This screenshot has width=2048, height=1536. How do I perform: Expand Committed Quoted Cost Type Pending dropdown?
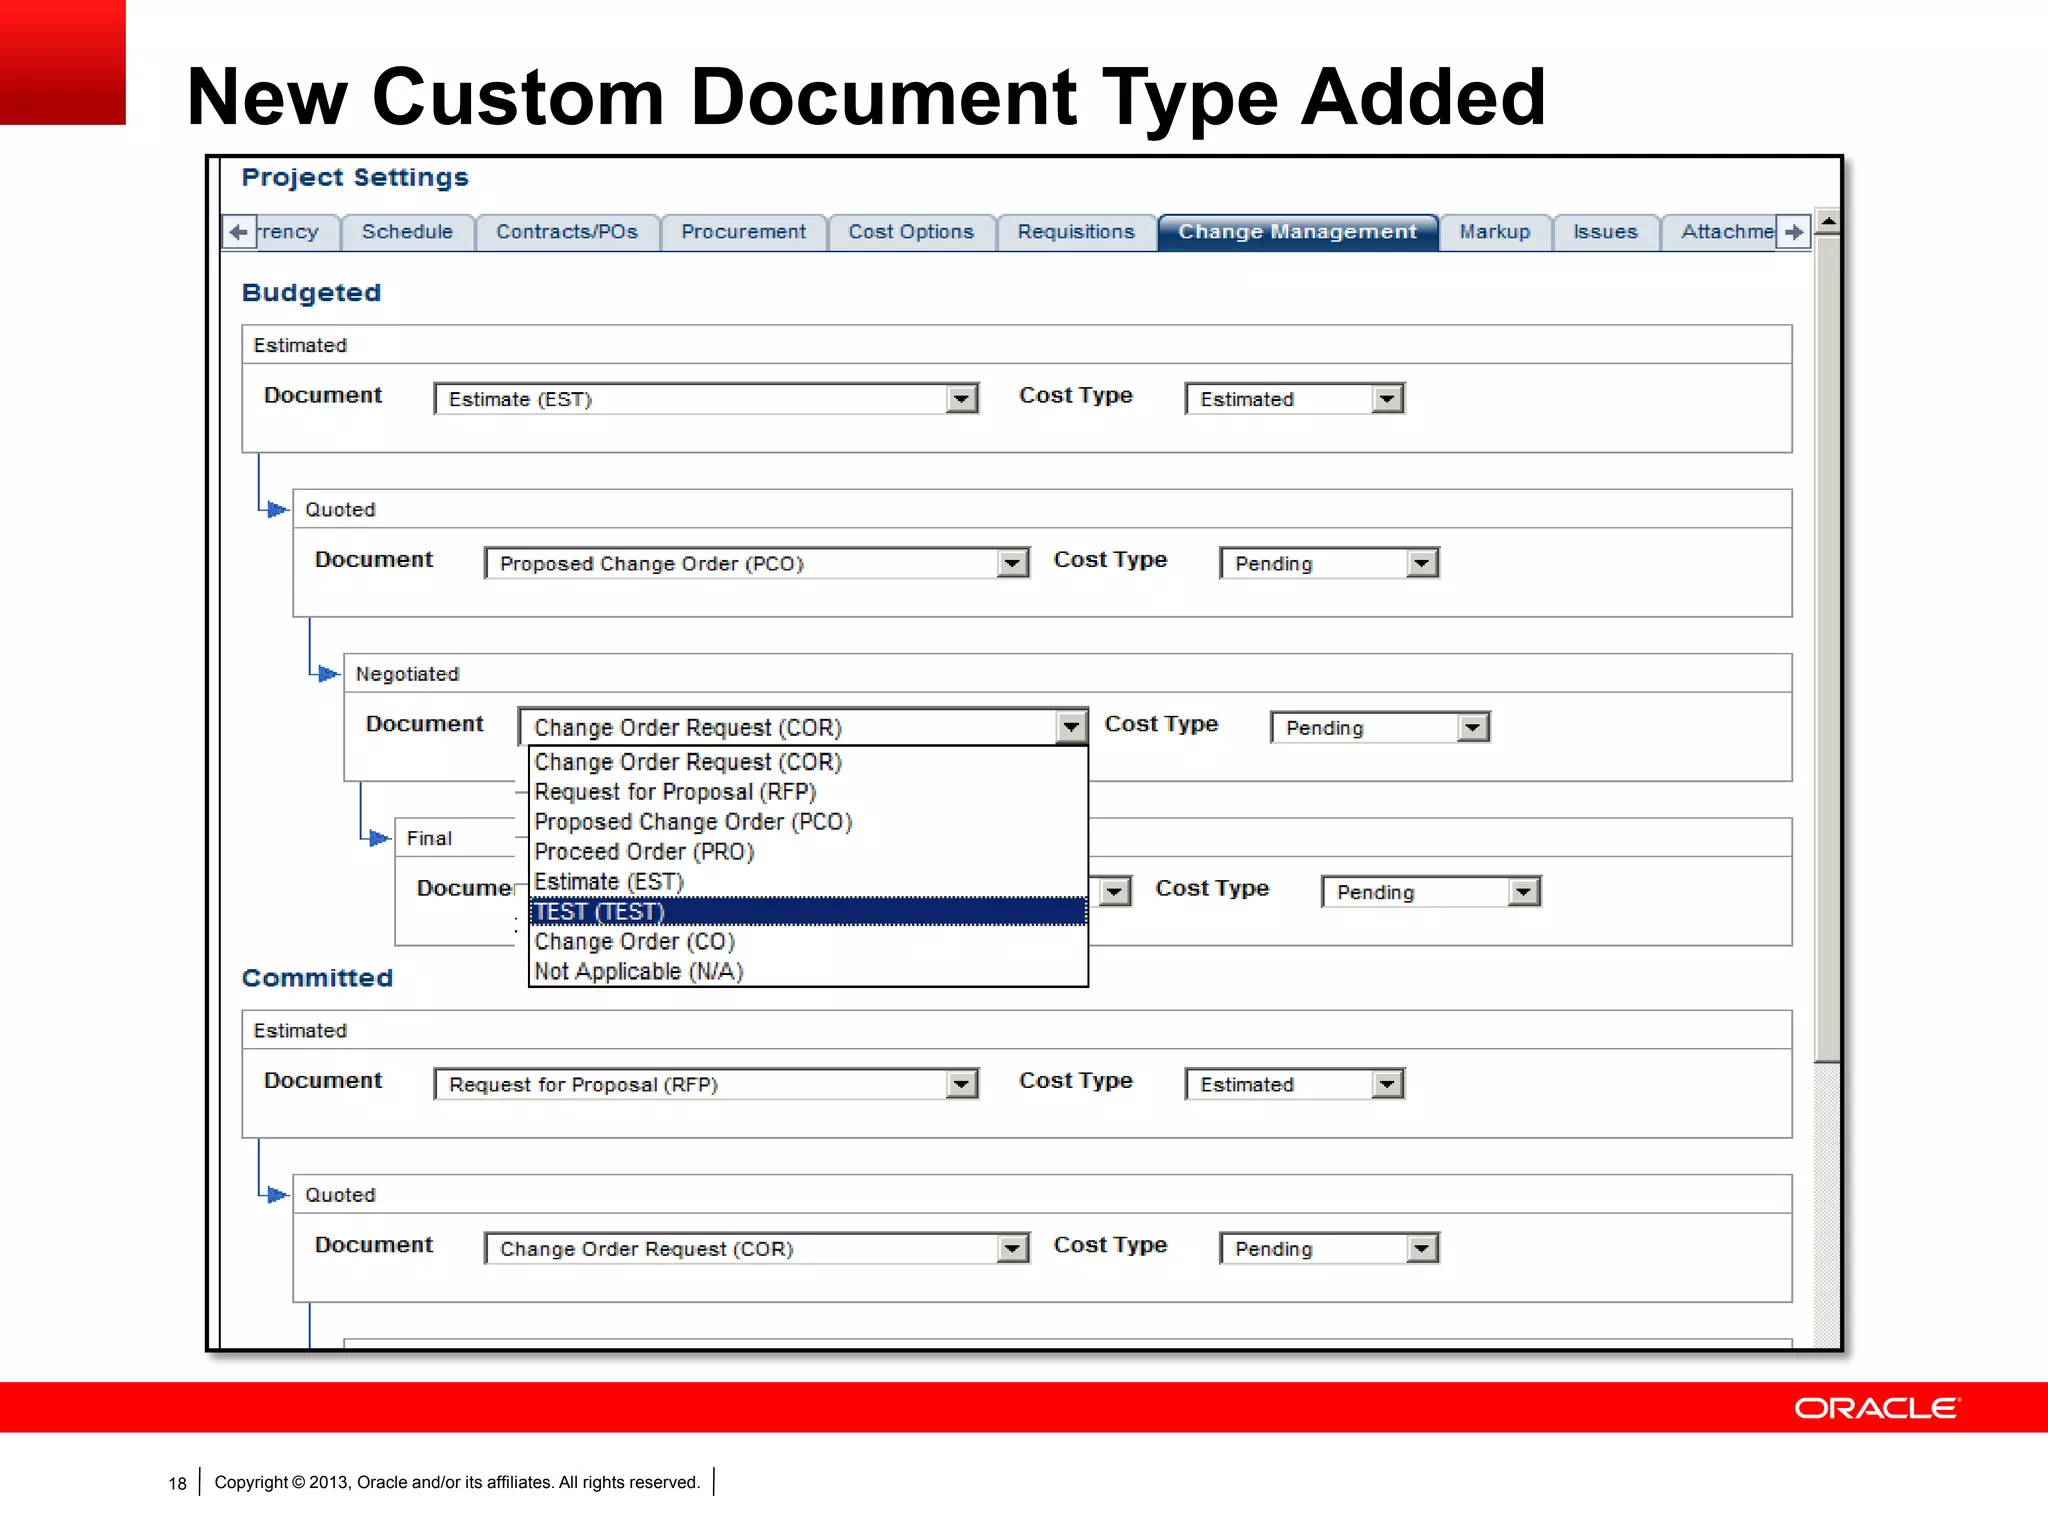1329,1248
